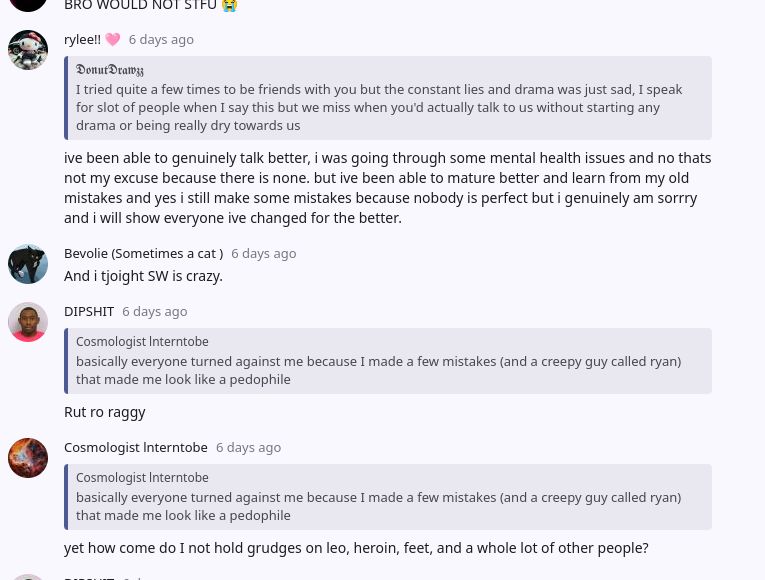The width and height of the screenshot is (765, 580).
Task: Click rylee!!'s profile avatar
Action: coord(28,50)
